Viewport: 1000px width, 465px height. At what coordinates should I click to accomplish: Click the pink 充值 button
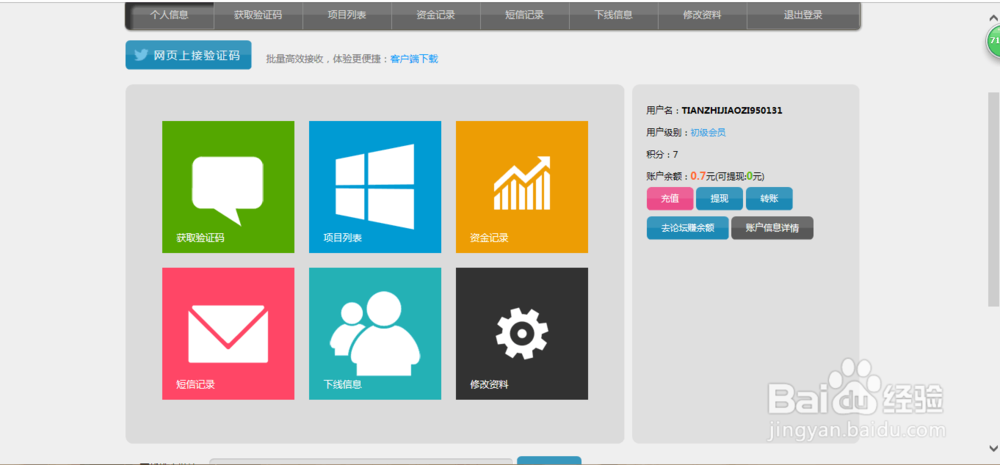tap(670, 198)
